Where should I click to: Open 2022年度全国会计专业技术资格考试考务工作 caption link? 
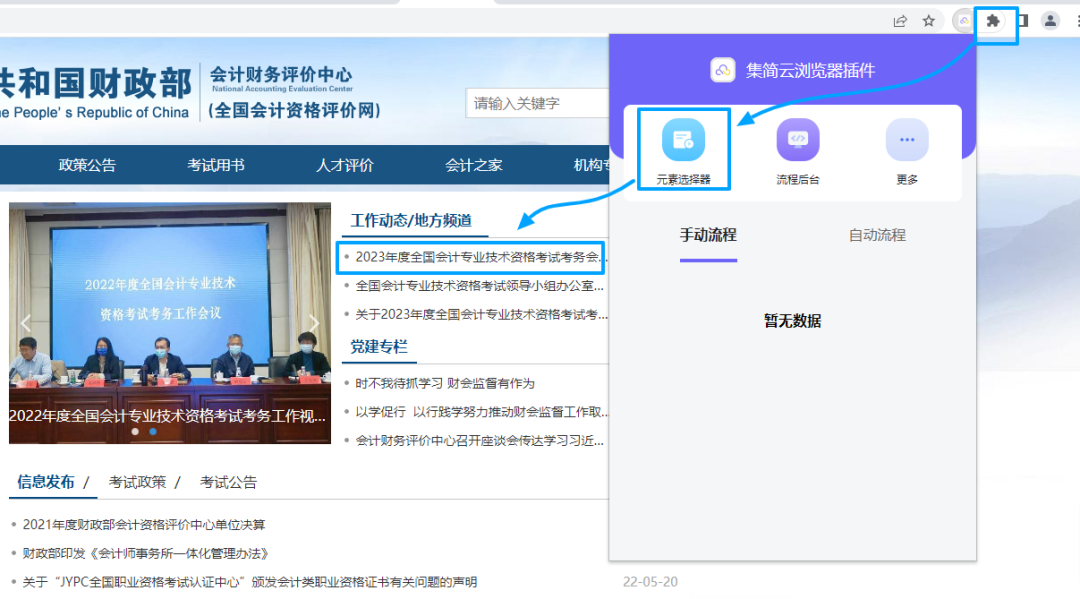pos(167,416)
